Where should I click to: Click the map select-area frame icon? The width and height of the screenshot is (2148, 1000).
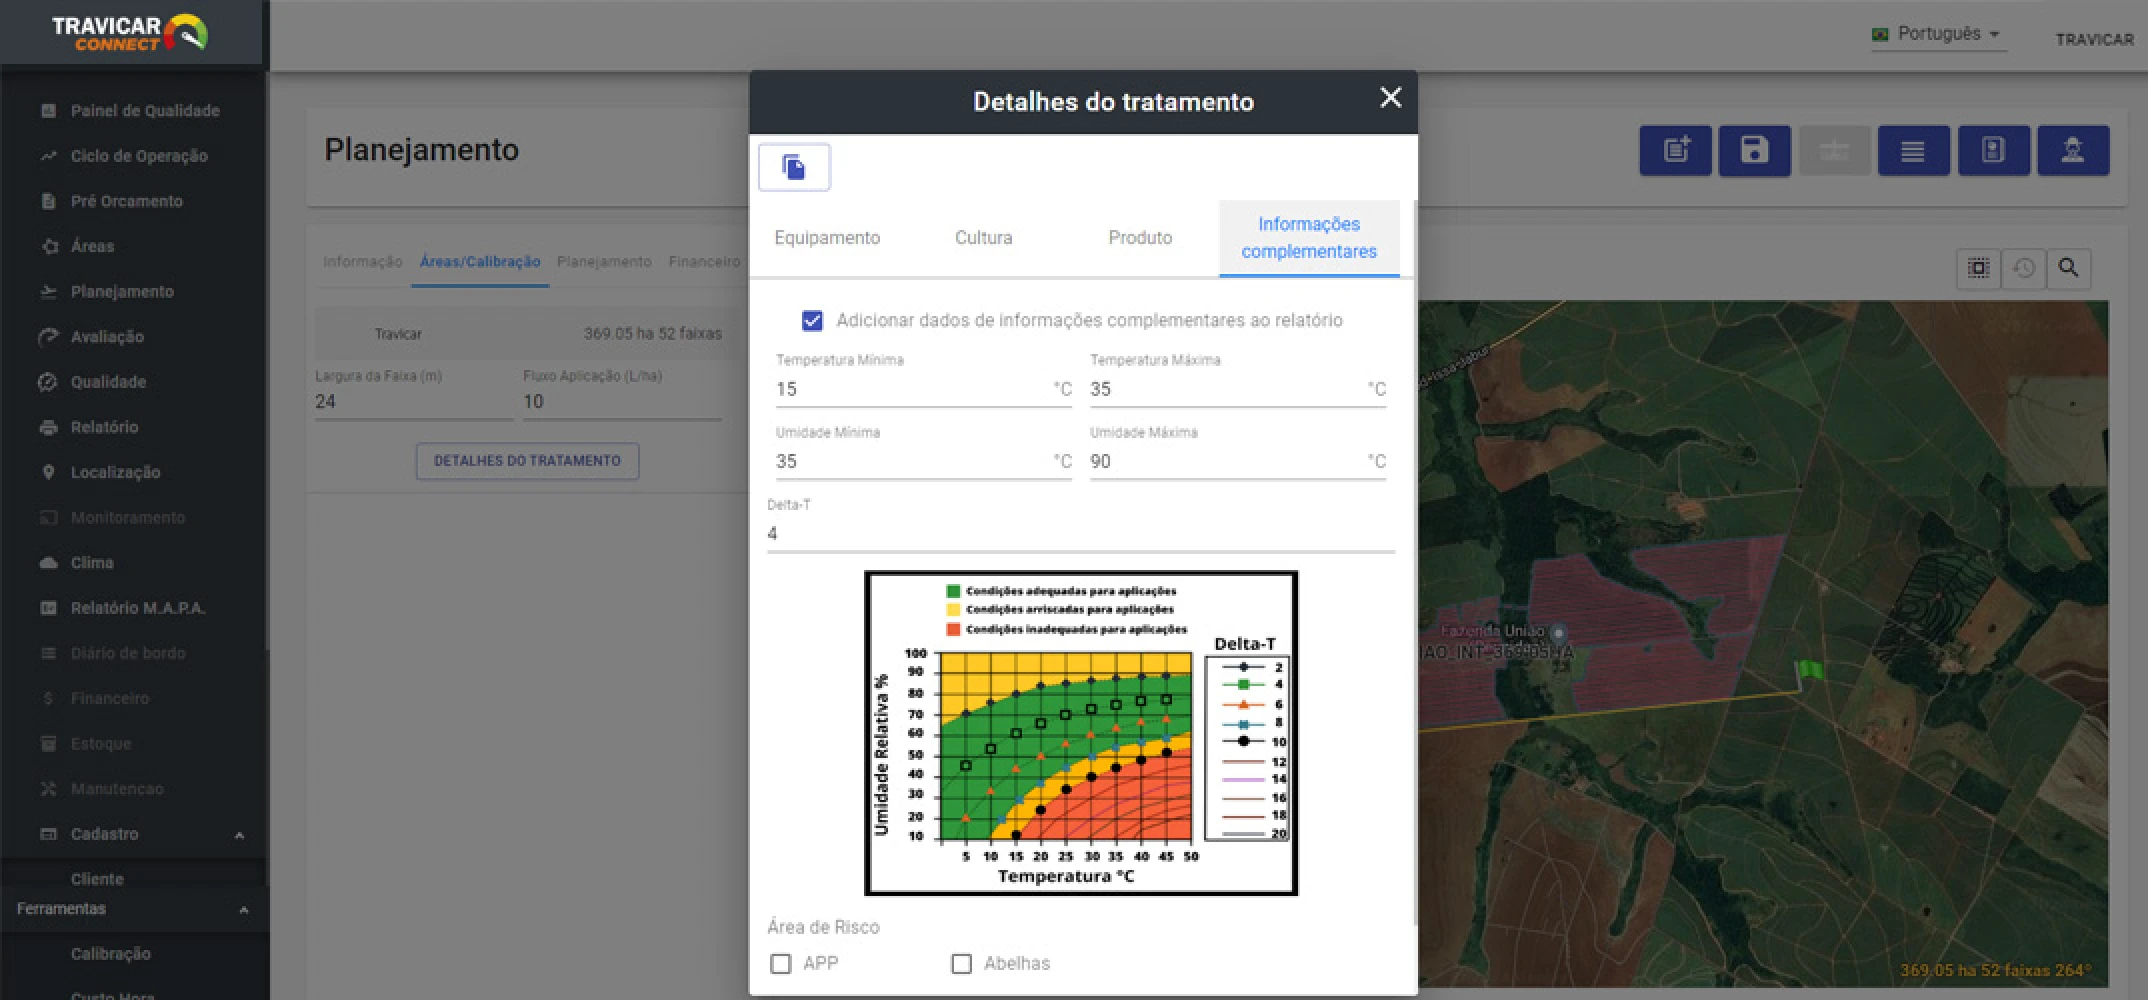tap(1978, 268)
